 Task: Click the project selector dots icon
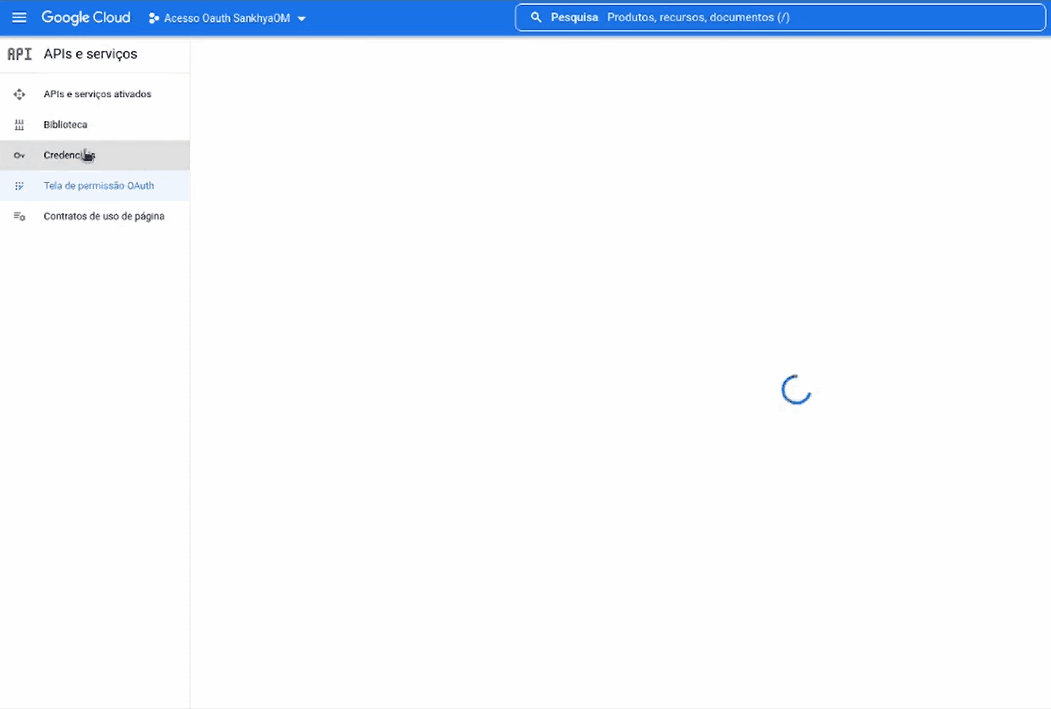coord(153,18)
